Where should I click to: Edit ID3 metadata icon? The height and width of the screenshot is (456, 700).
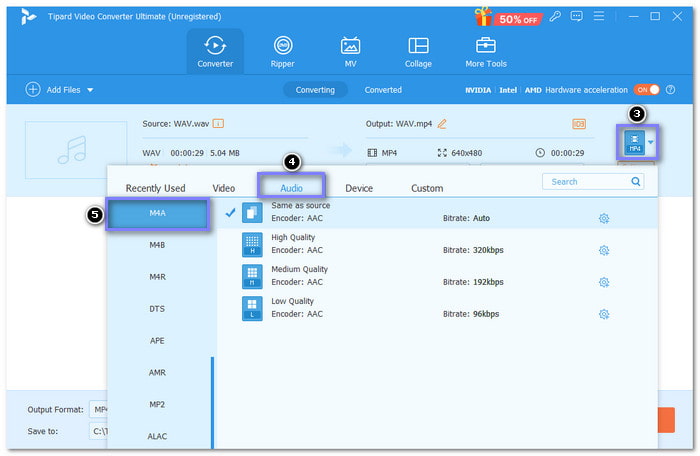[579, 124]
